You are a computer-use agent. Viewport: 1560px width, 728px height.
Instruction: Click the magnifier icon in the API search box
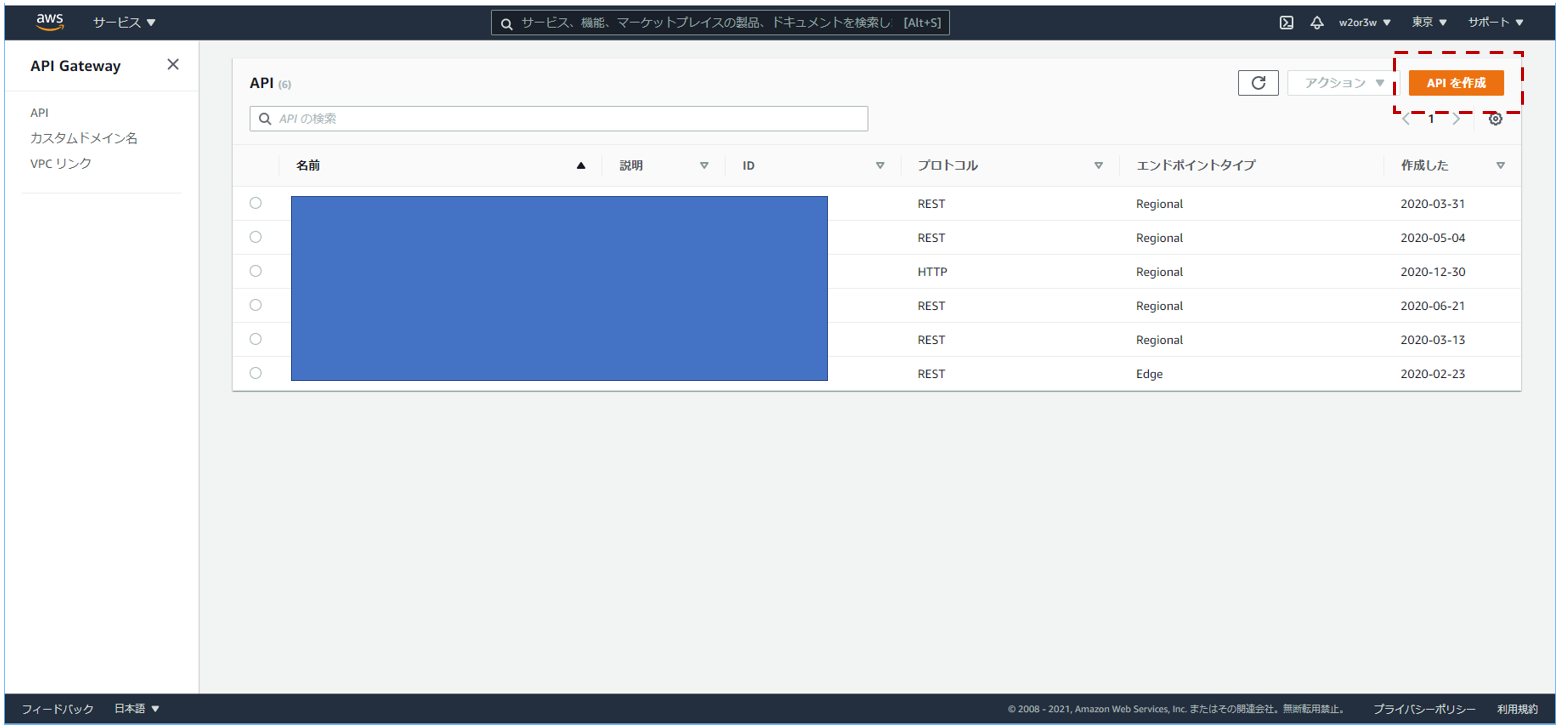264,118
